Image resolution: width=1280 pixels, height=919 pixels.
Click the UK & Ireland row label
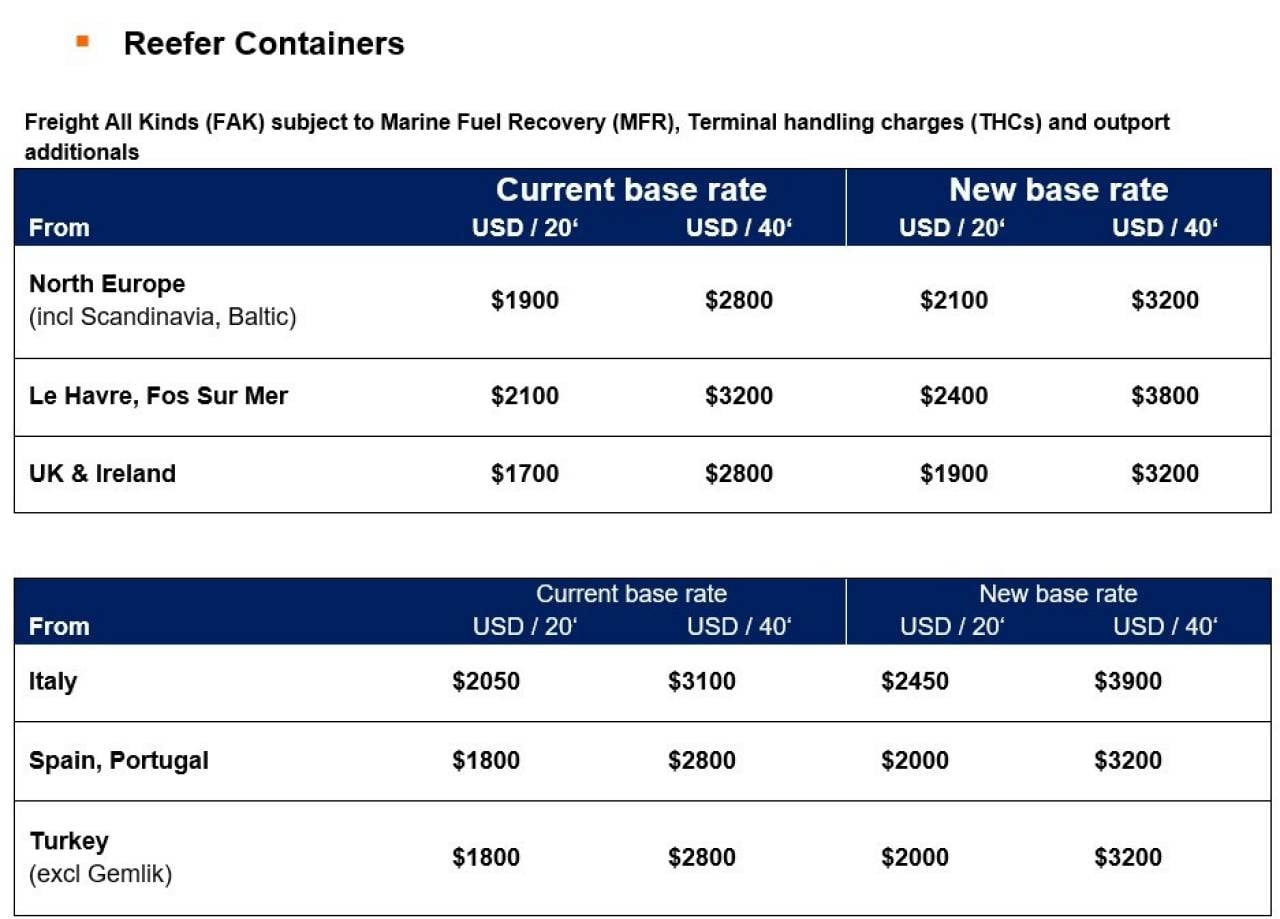tap(102, 473)
